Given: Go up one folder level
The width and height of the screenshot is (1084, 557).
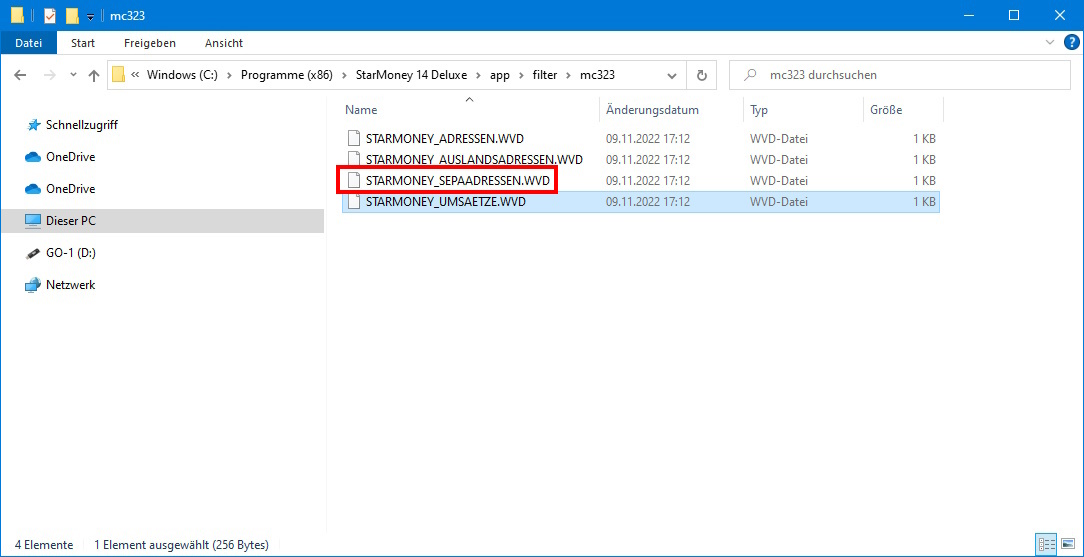Looking at the screenshot, I should pos(95,75).
